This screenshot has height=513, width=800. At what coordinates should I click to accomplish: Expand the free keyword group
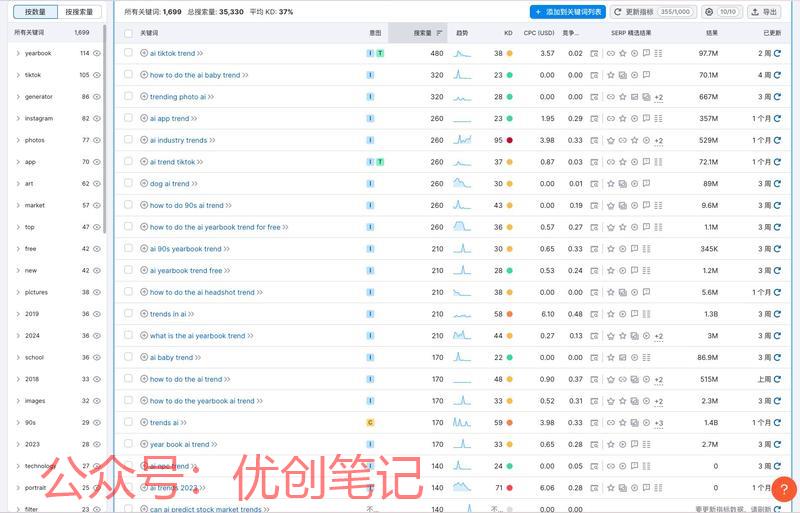18,249
